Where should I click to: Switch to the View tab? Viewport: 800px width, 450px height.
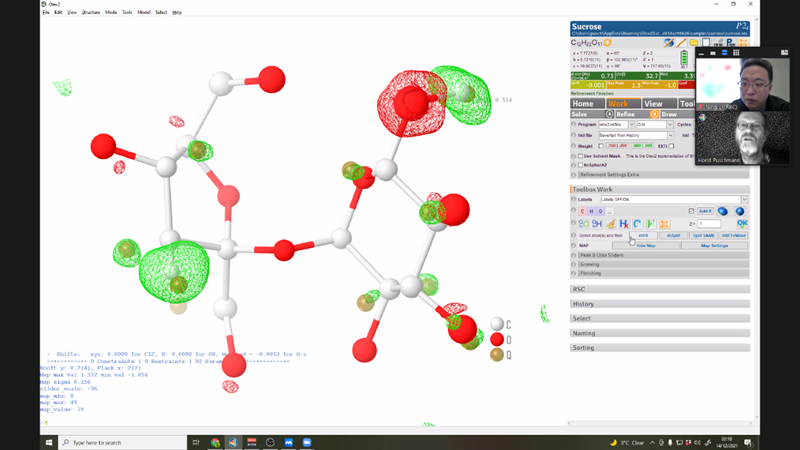tap(653, 103)
